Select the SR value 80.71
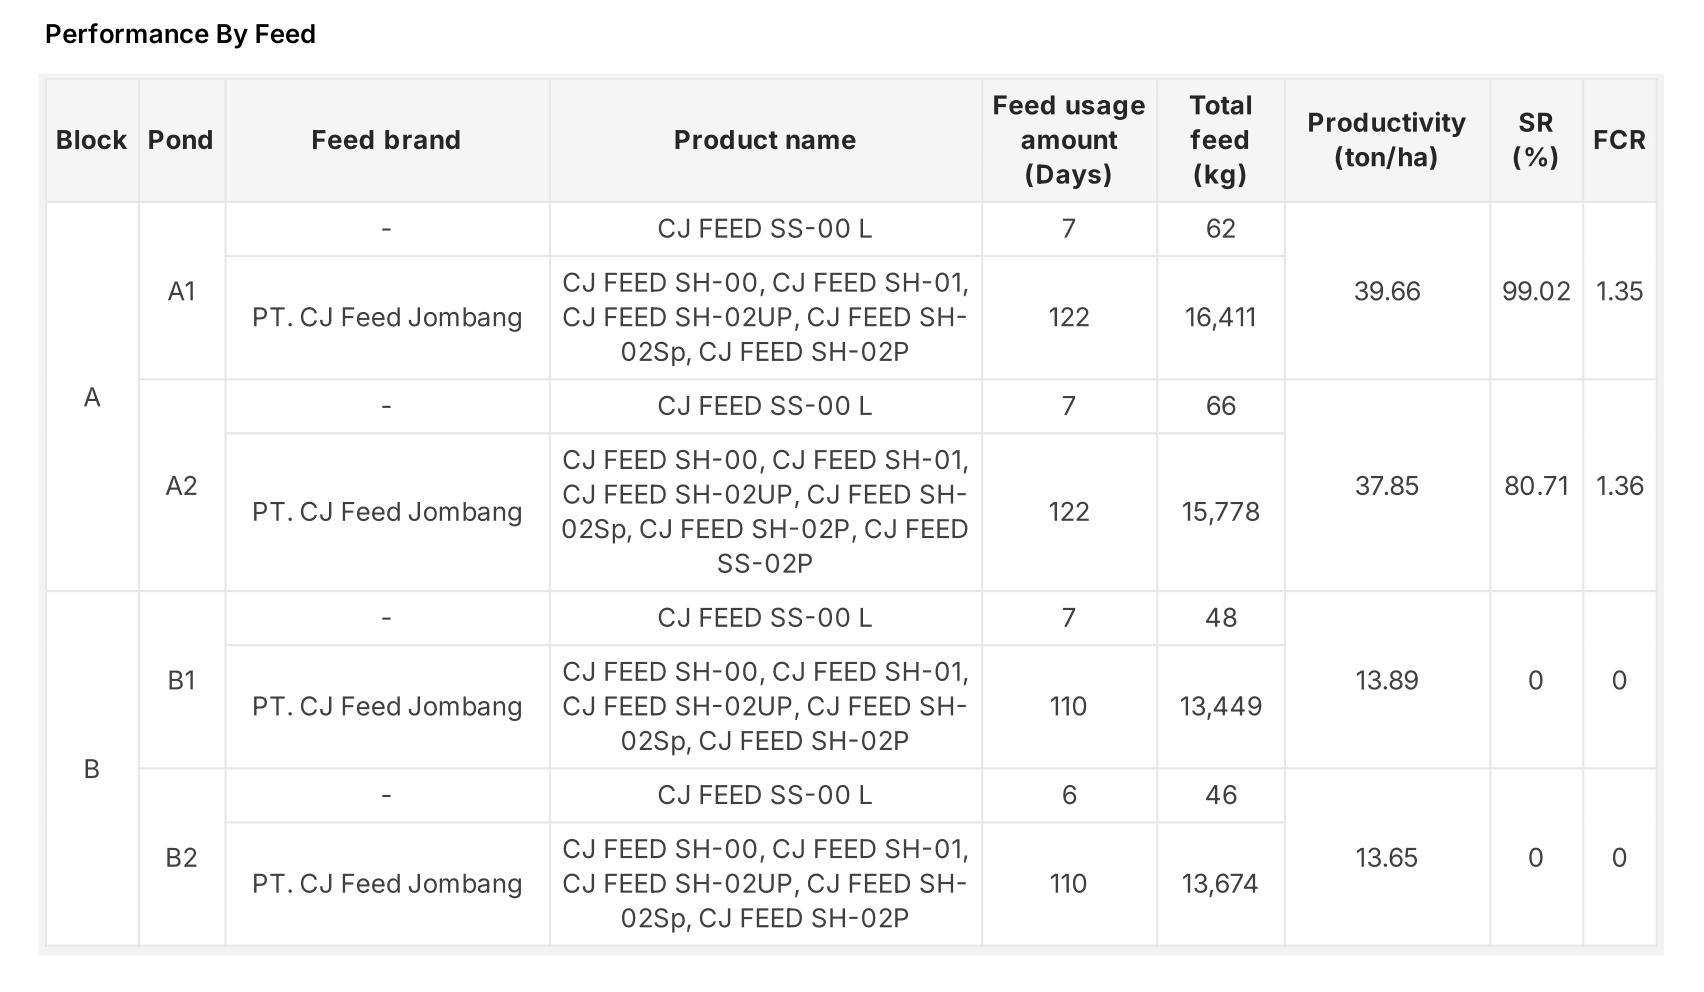This screenshot has height=992, width=1704. [1536, 486]
